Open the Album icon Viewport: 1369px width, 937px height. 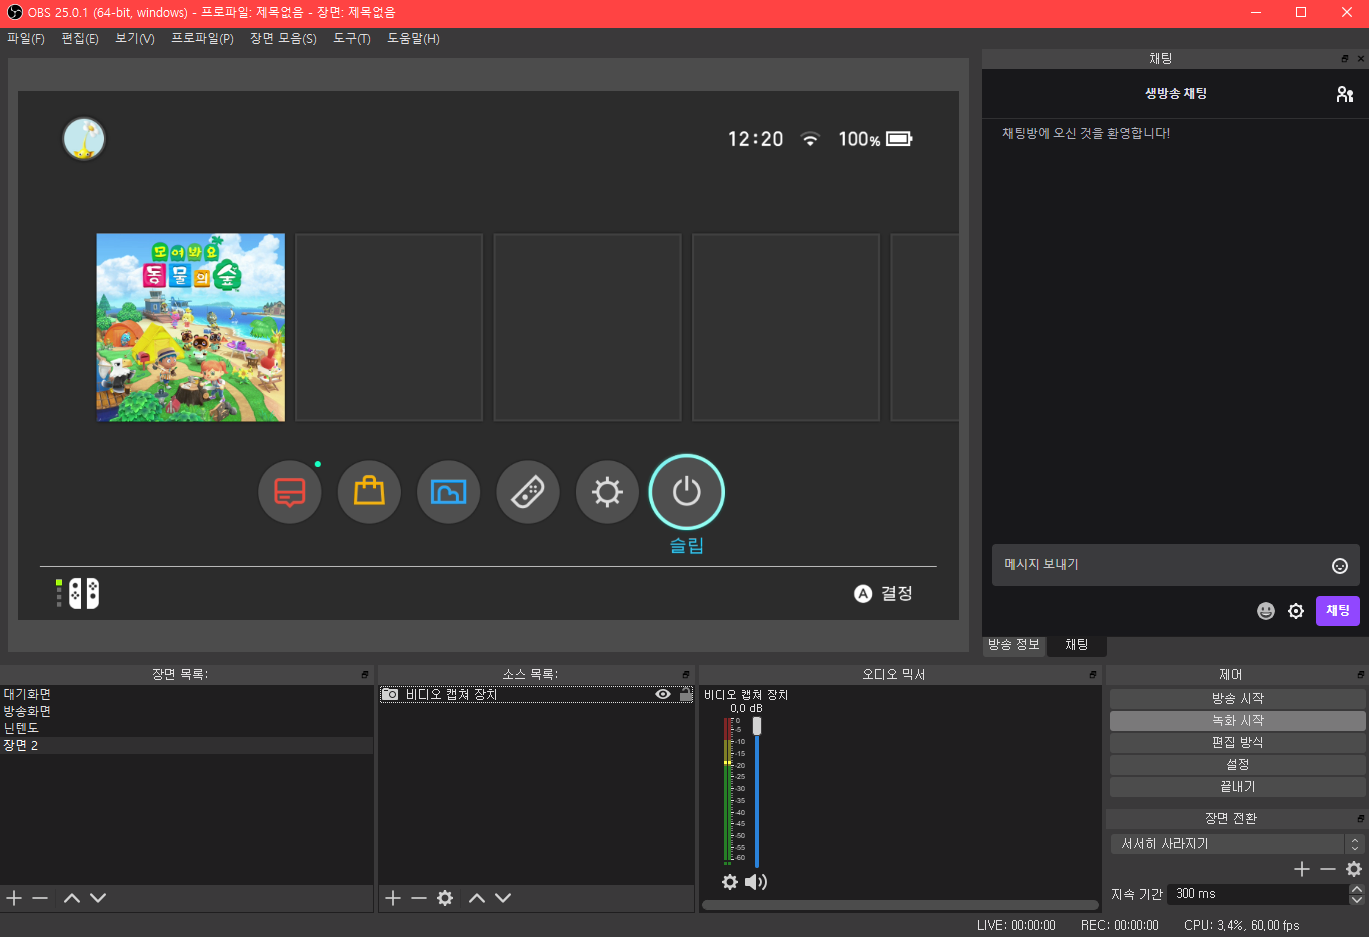tap(448, 492)
